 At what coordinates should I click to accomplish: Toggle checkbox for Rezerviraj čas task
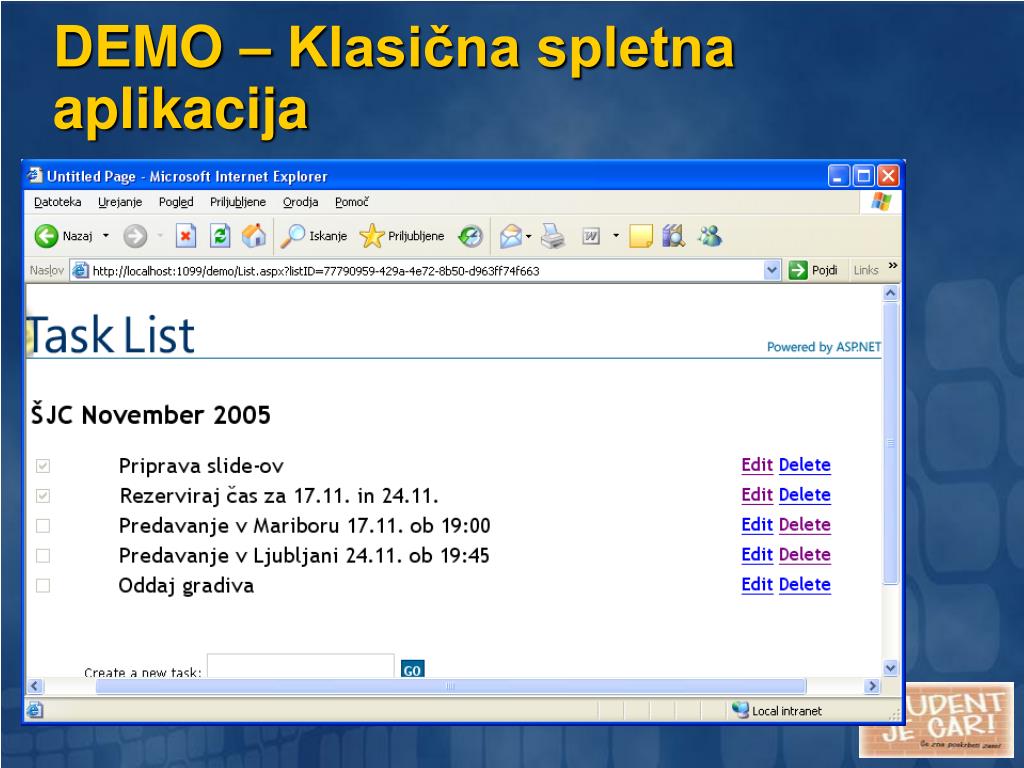[x=43, y=496]
